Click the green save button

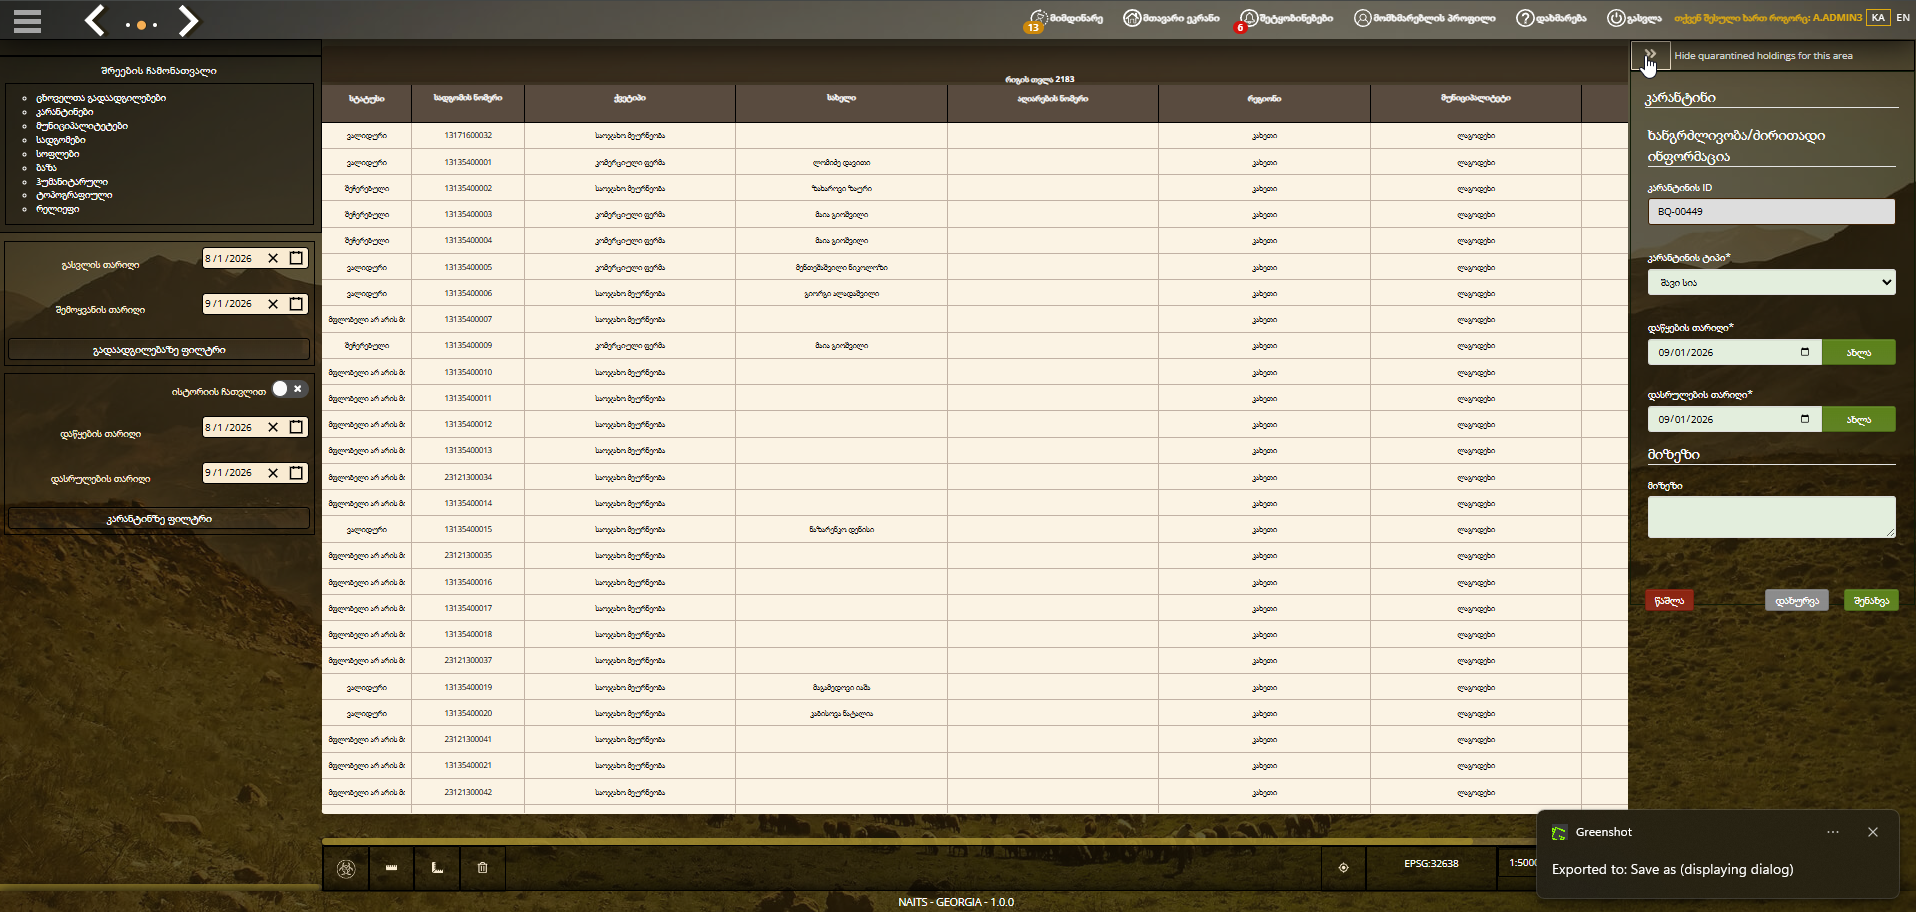coord(1871,600)
